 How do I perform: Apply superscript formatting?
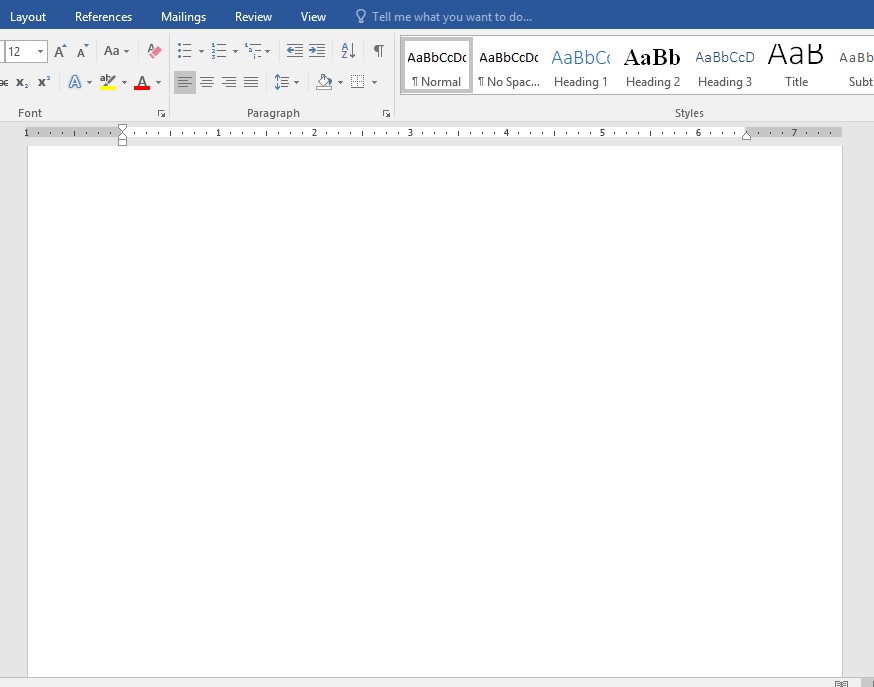pos(44,82)
